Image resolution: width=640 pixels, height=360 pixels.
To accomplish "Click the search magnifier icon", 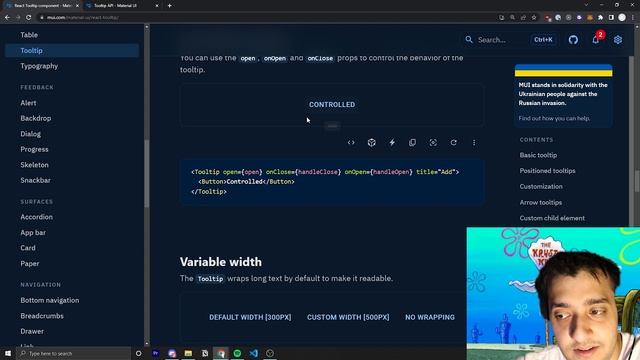I will 469,40.
